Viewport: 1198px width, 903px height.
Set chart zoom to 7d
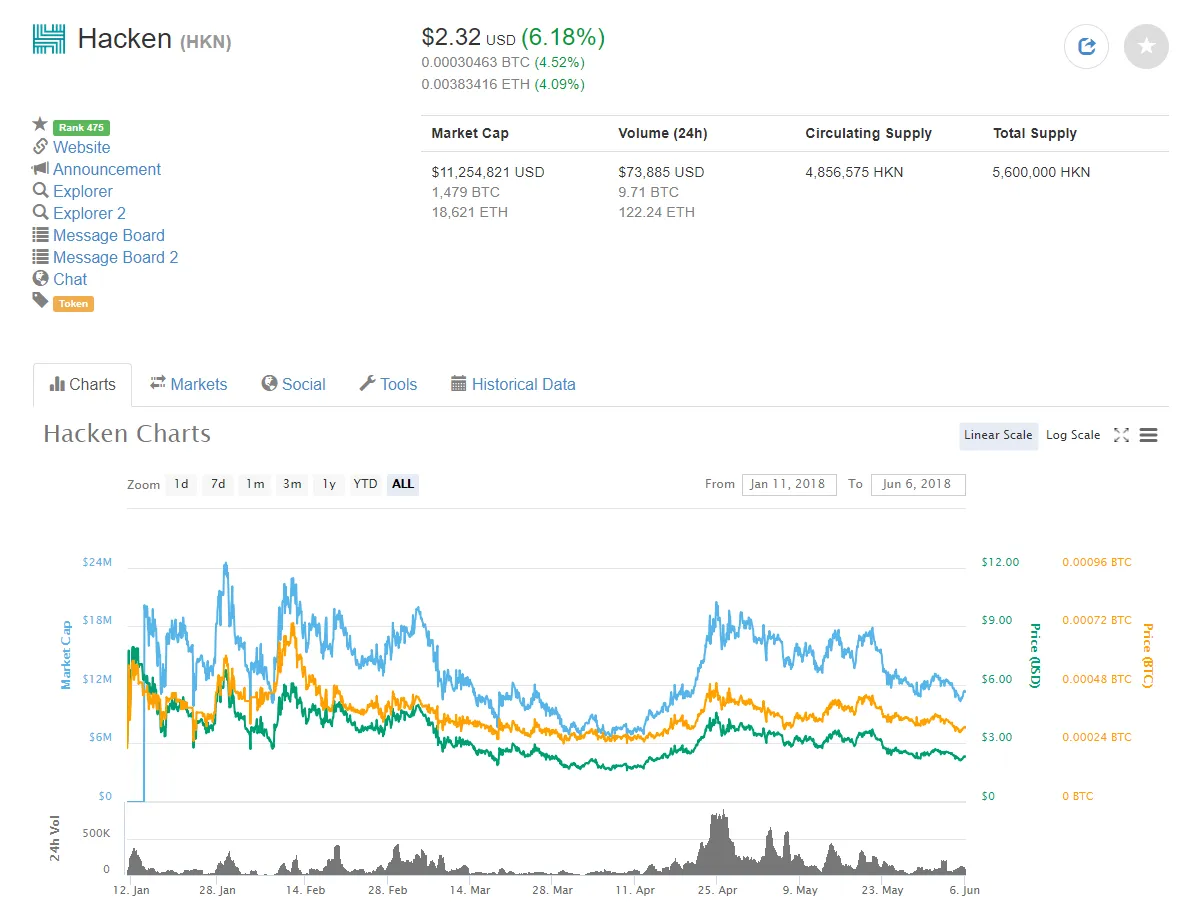218,484
